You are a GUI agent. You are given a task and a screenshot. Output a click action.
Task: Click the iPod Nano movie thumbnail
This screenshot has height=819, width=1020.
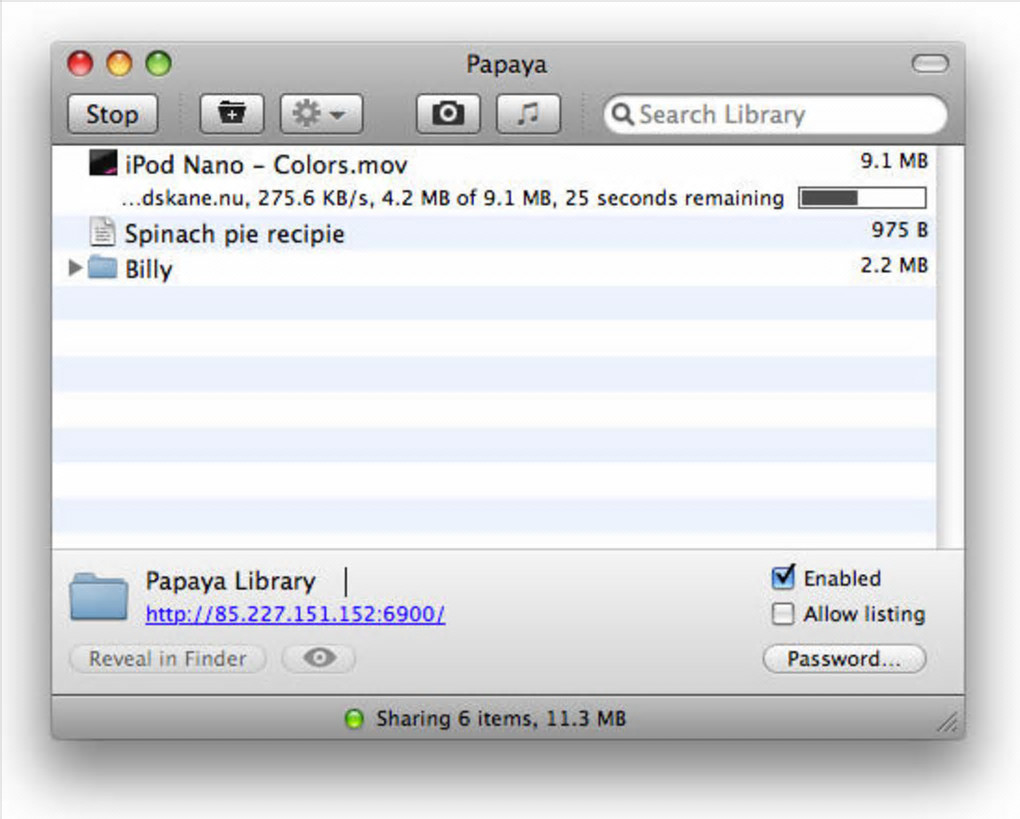(103, 163)
